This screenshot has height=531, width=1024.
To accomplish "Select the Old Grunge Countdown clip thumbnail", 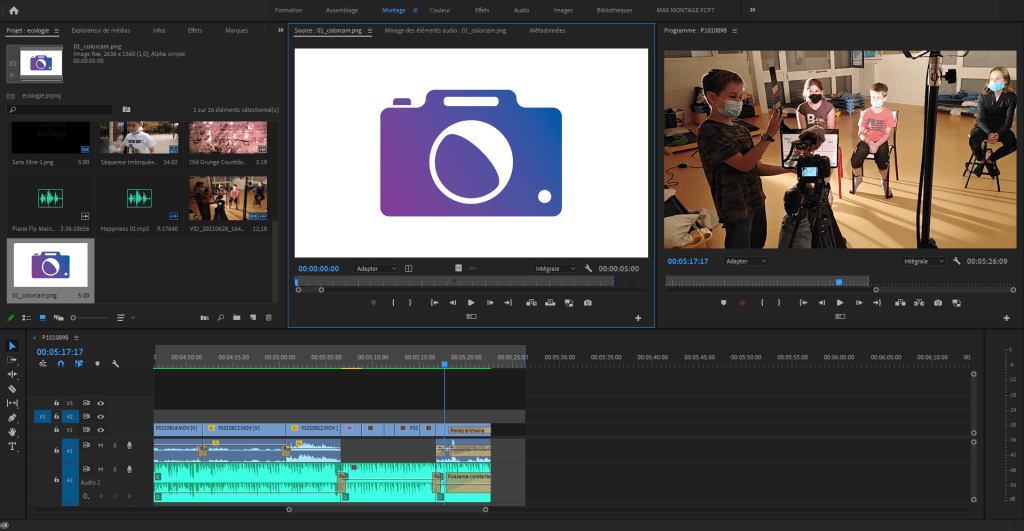I will (228, 138).
